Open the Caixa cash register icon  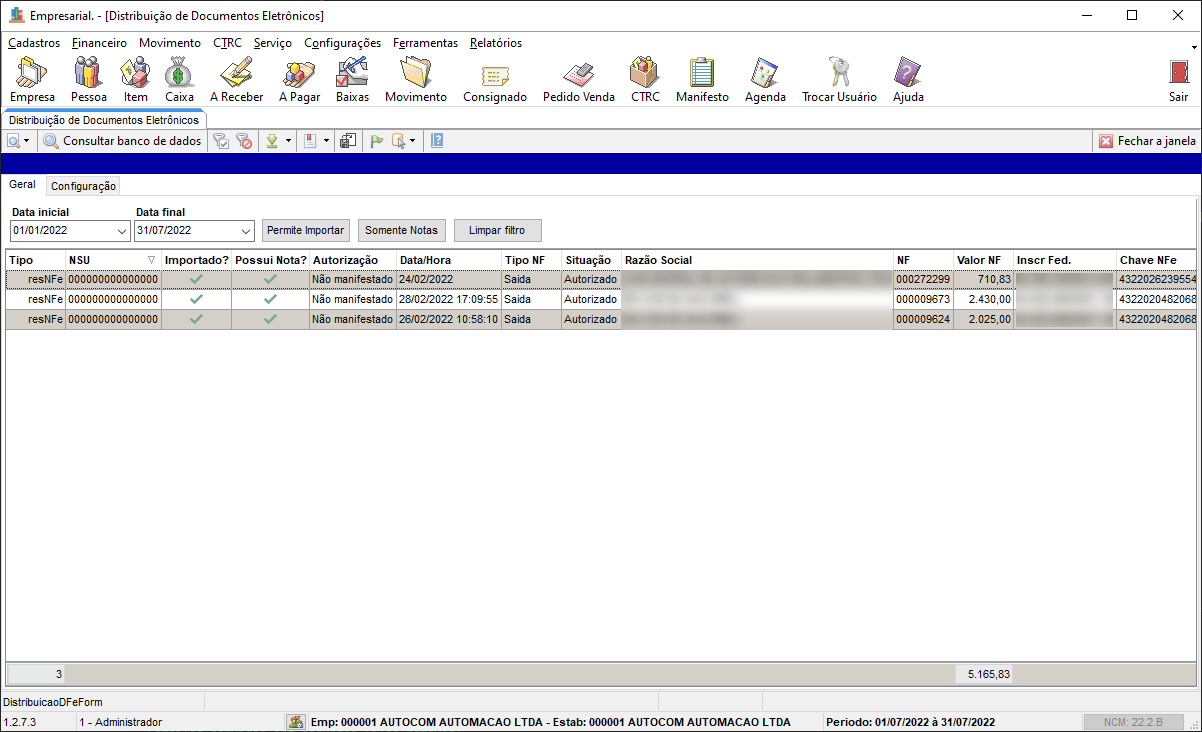pyautogui.click(x=179, y=79)
